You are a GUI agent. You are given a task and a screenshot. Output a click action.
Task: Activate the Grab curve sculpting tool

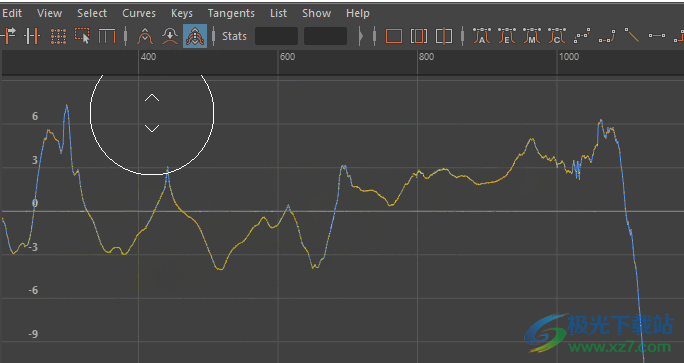pos(145,36)
